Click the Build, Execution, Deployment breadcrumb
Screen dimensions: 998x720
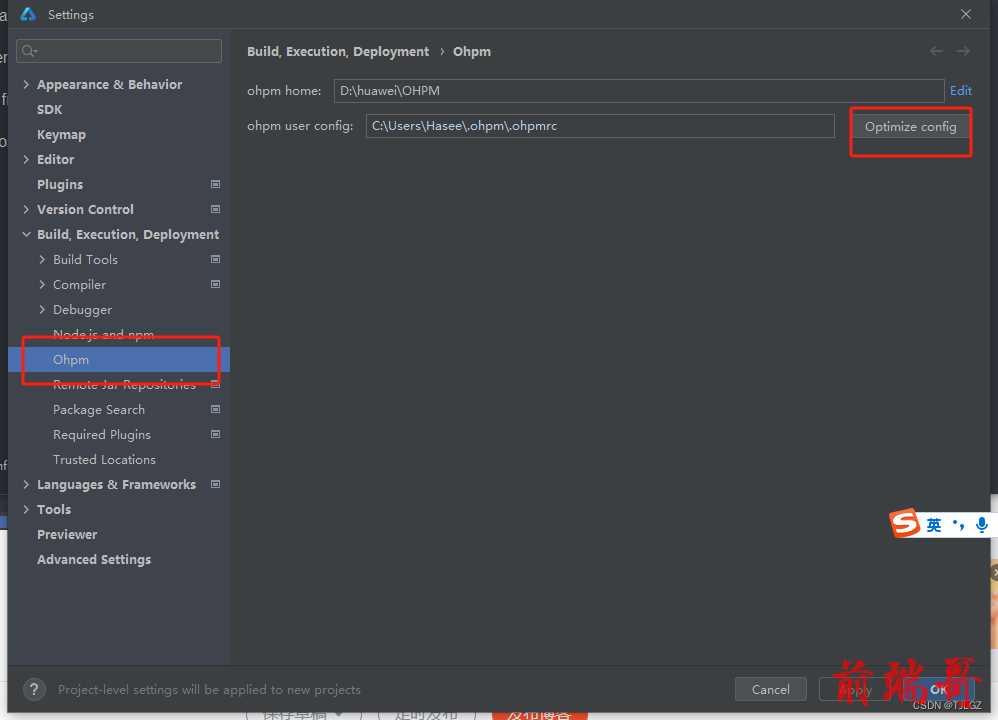pos(338,52)
